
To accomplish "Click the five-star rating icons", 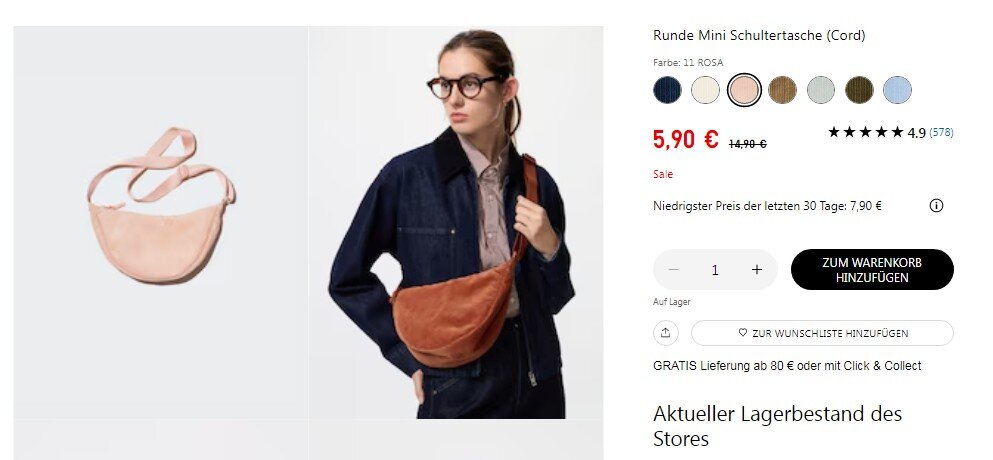I will point(866,132).
